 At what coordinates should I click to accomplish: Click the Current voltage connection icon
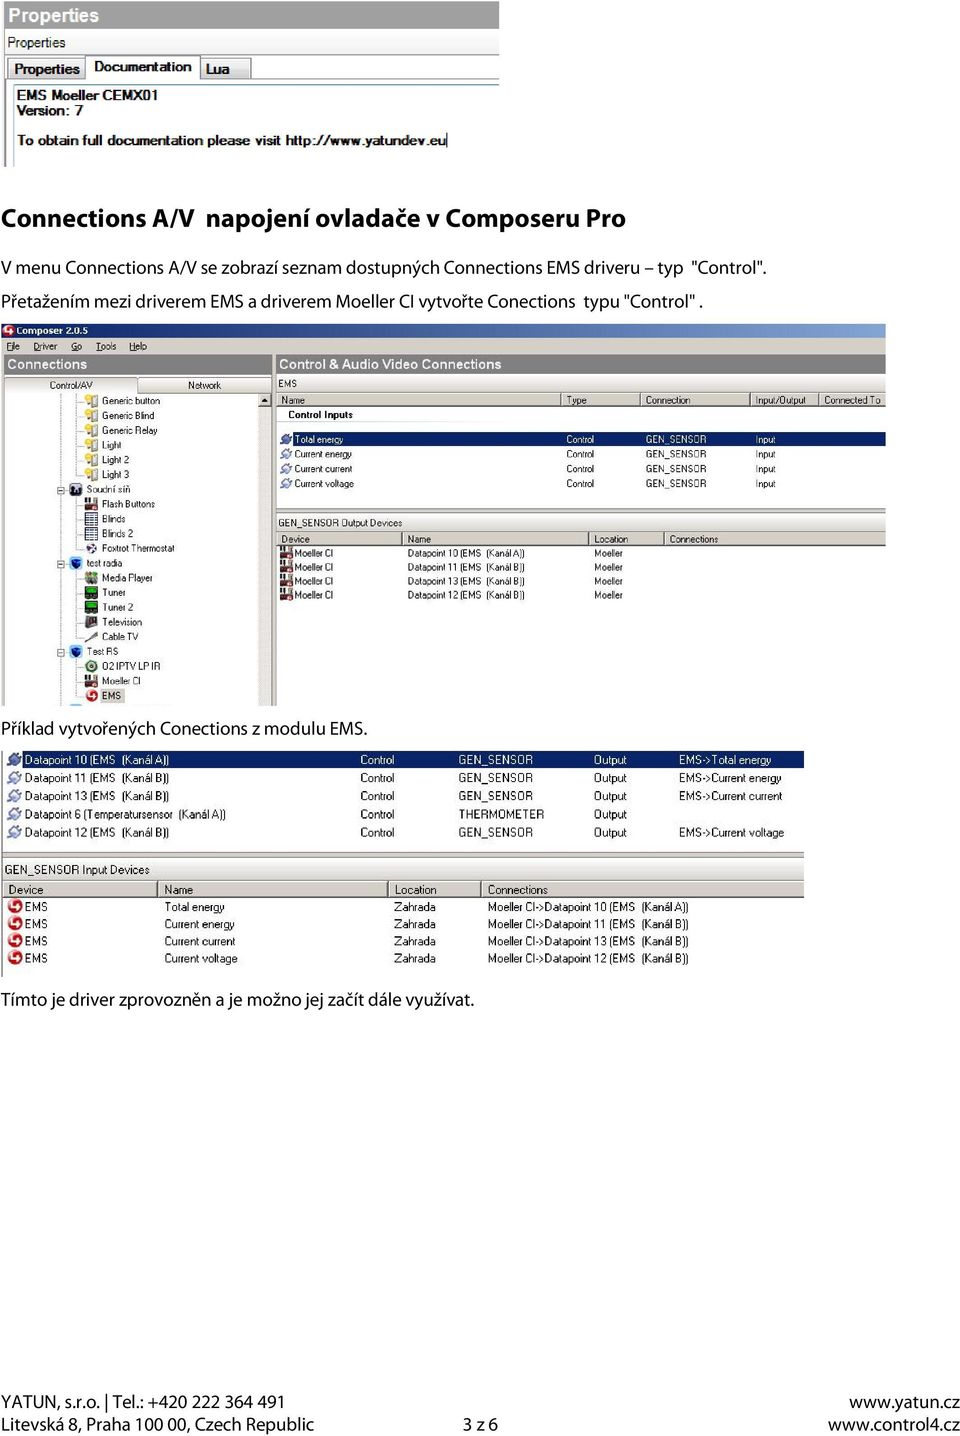point(286,484)
